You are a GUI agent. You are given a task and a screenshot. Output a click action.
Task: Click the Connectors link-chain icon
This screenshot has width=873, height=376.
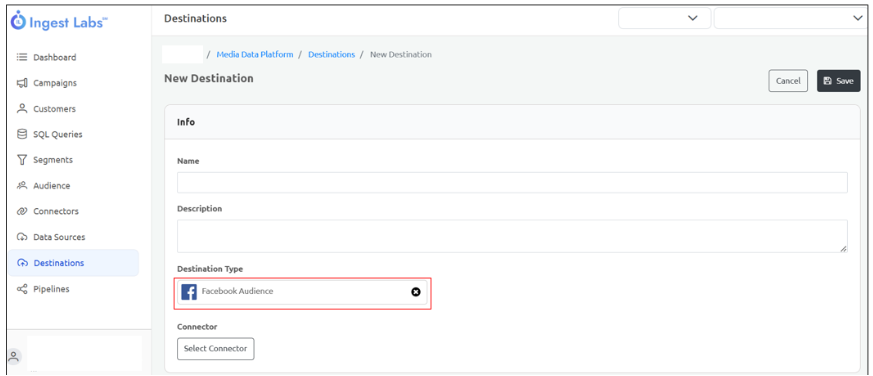pos(22,211)
